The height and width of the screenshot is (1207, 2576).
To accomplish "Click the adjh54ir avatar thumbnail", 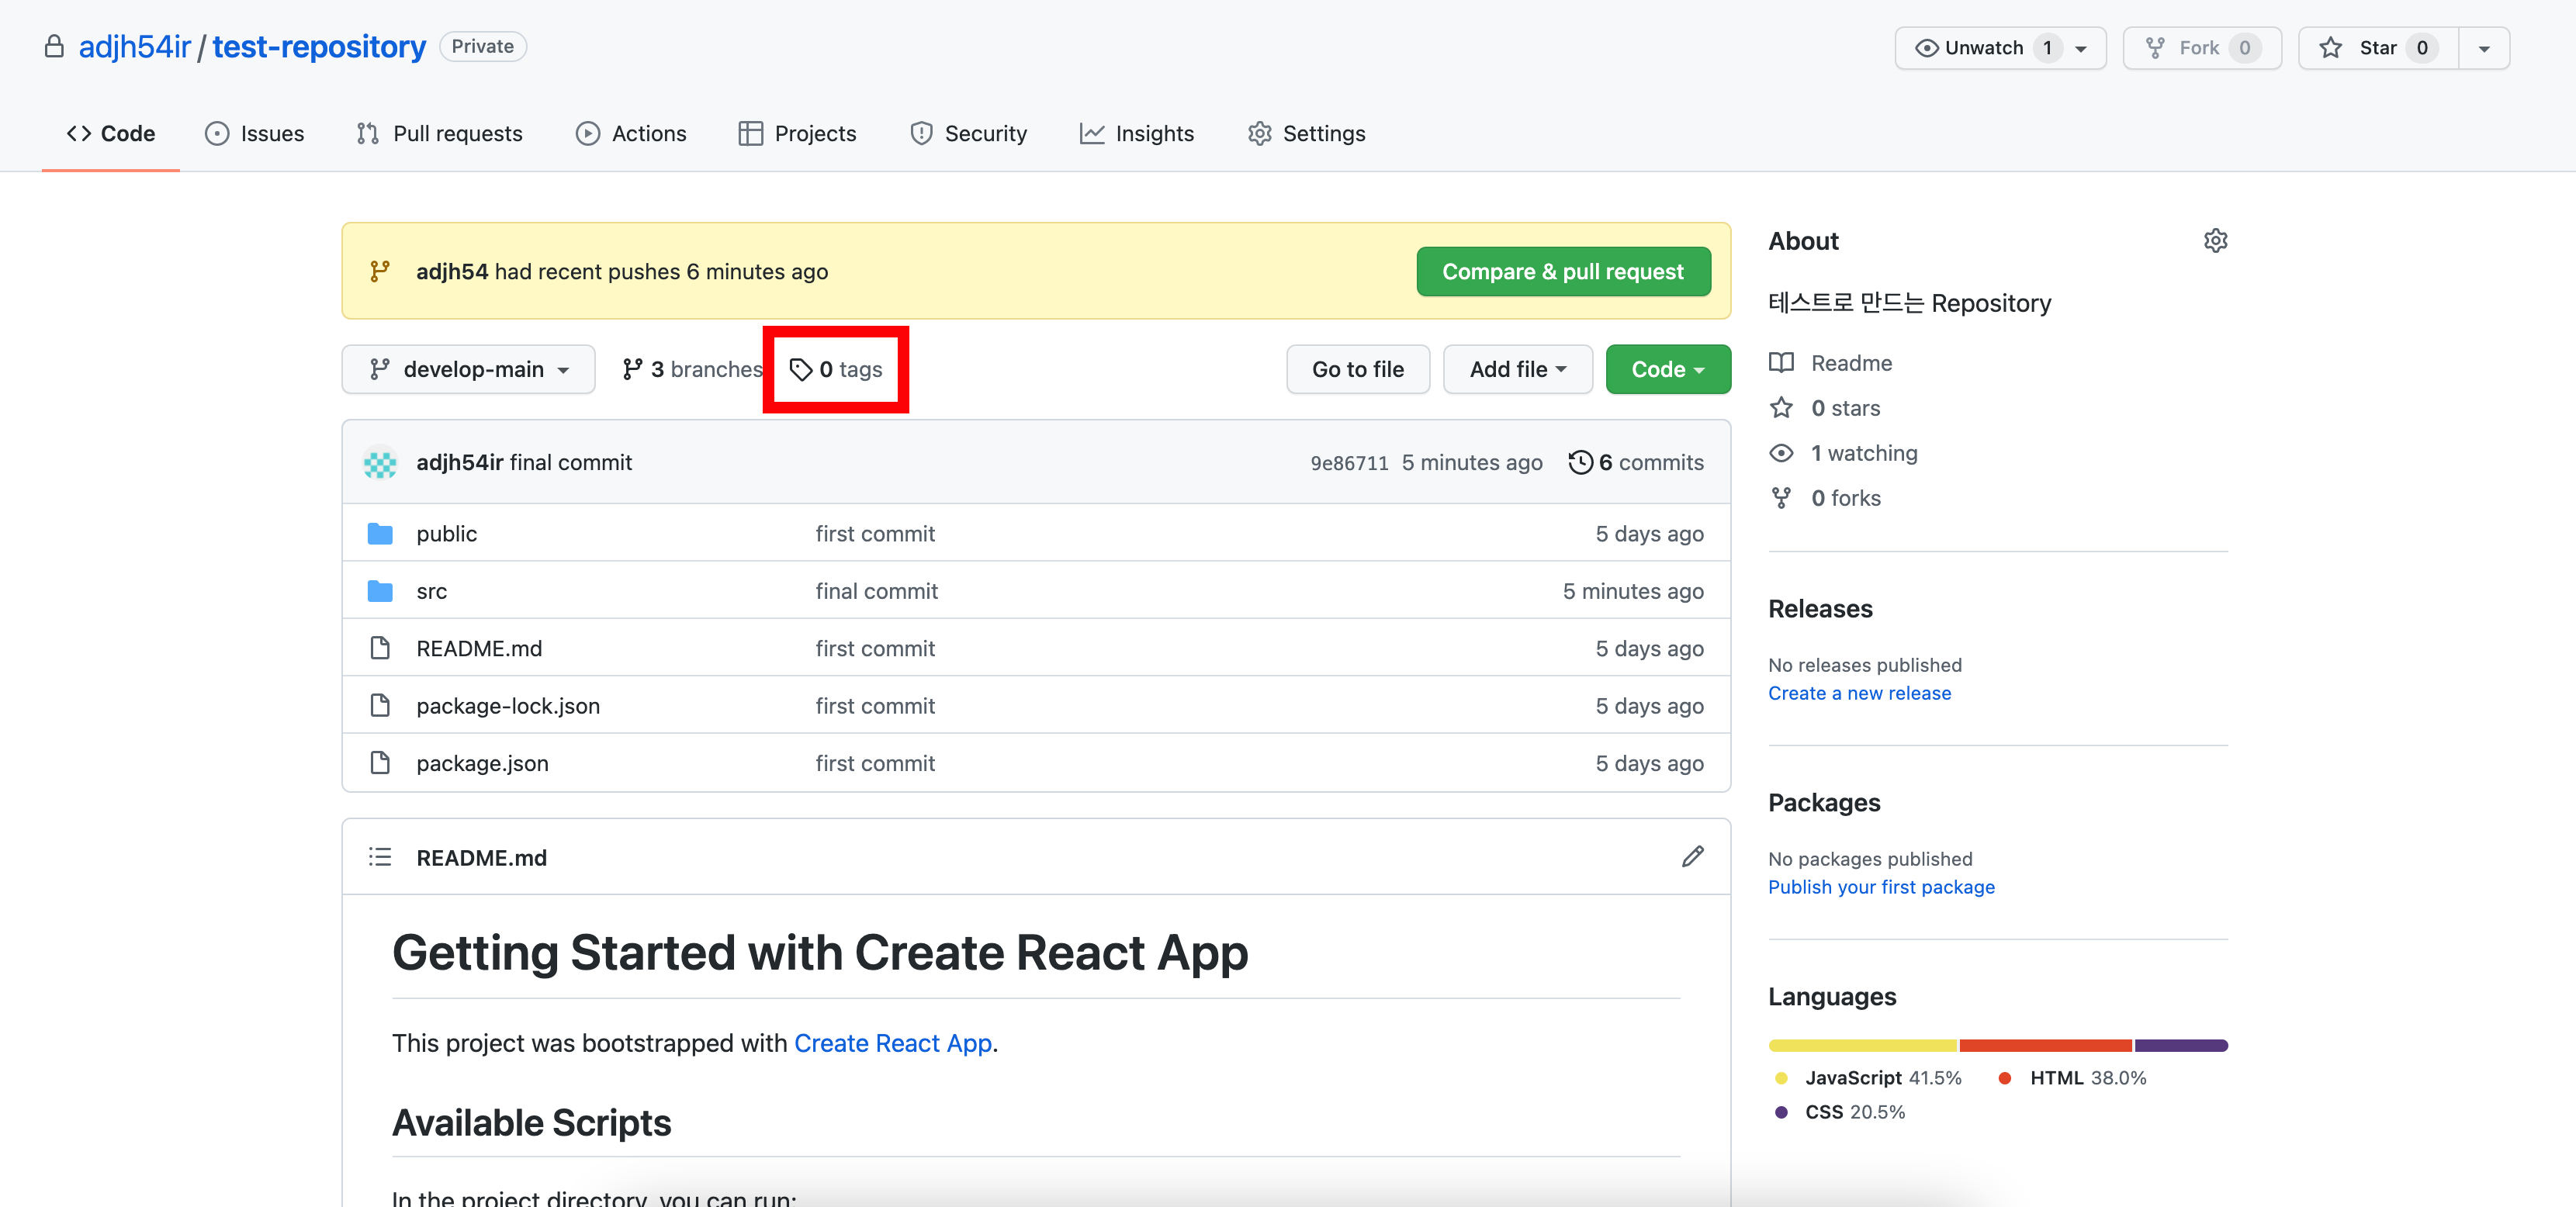I will coord(380,463).
